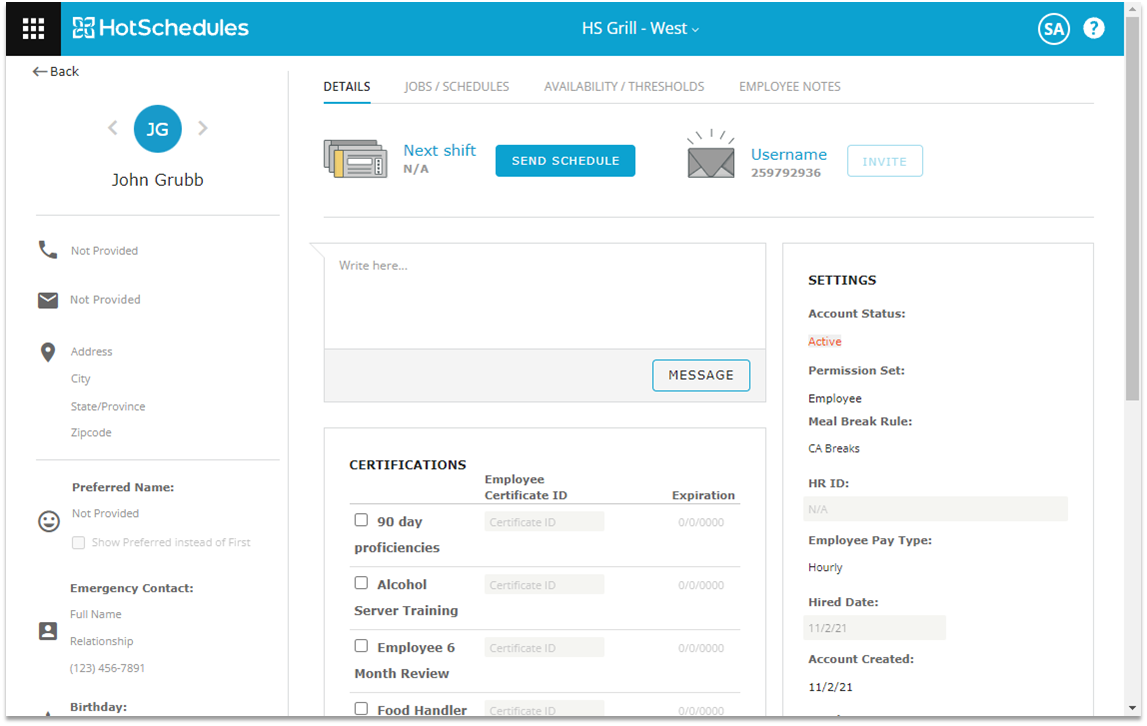1147x726 pixels.
Task: Switch to Jobs / Schedules tab
Action: [456, 87]
